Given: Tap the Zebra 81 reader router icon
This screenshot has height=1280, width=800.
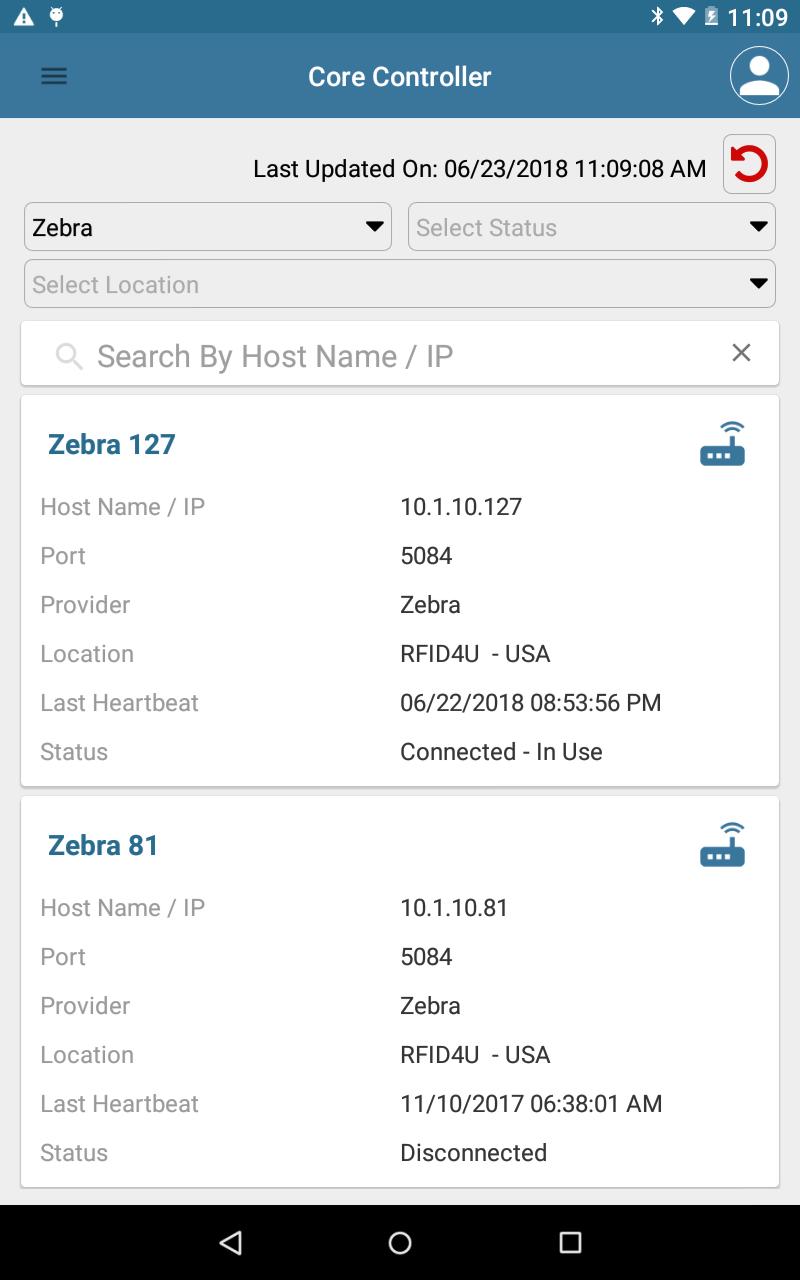Looking at the screenshot, I should click(722, 845).
